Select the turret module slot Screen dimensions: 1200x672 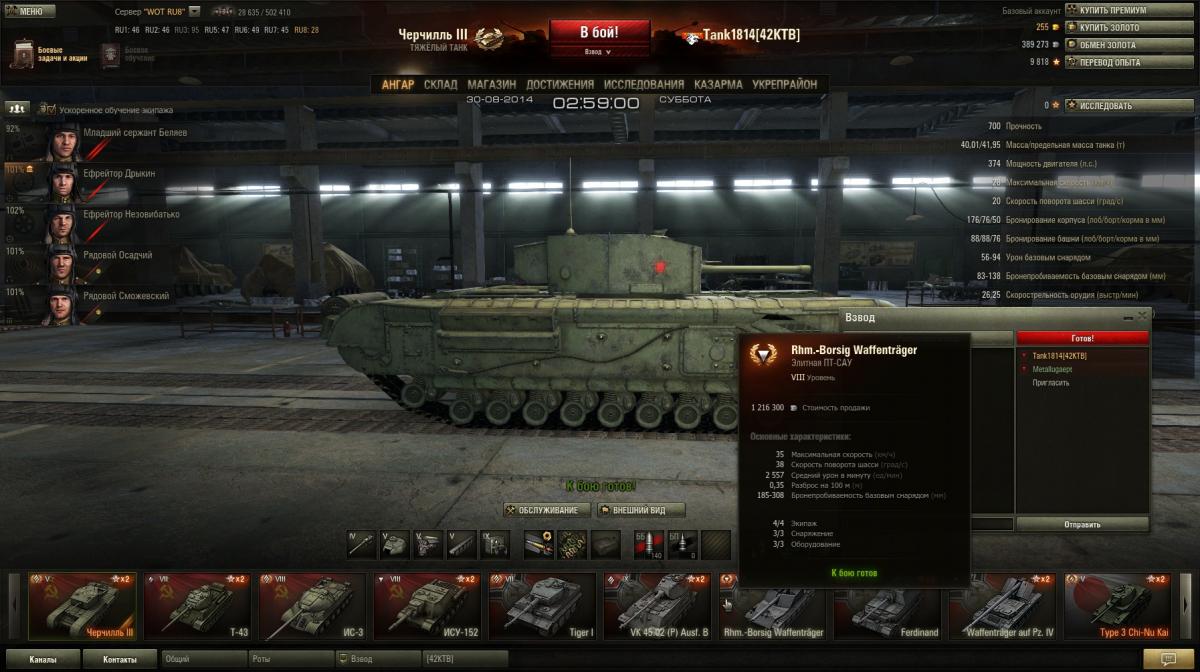coord(395,544)
